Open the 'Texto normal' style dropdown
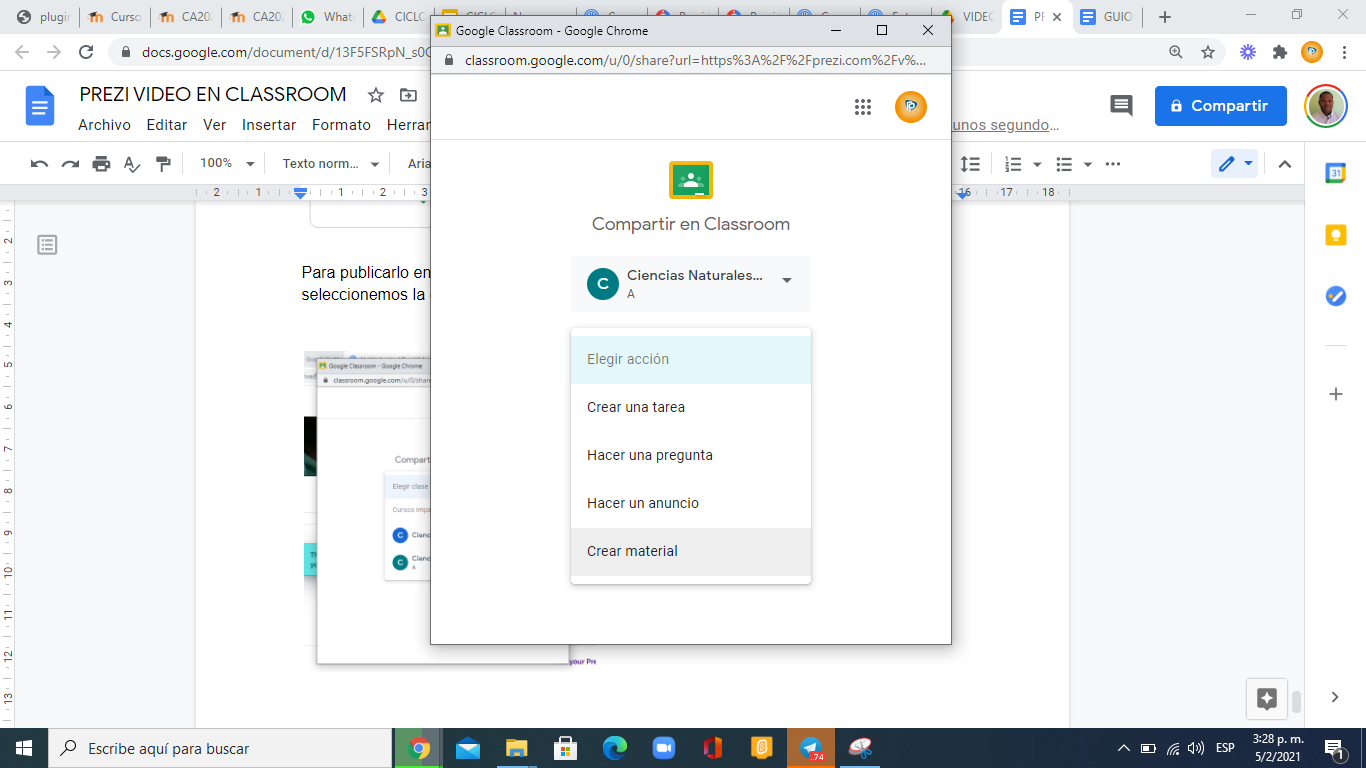This screenshot has width=1366, height=768. tap(330, 164)
